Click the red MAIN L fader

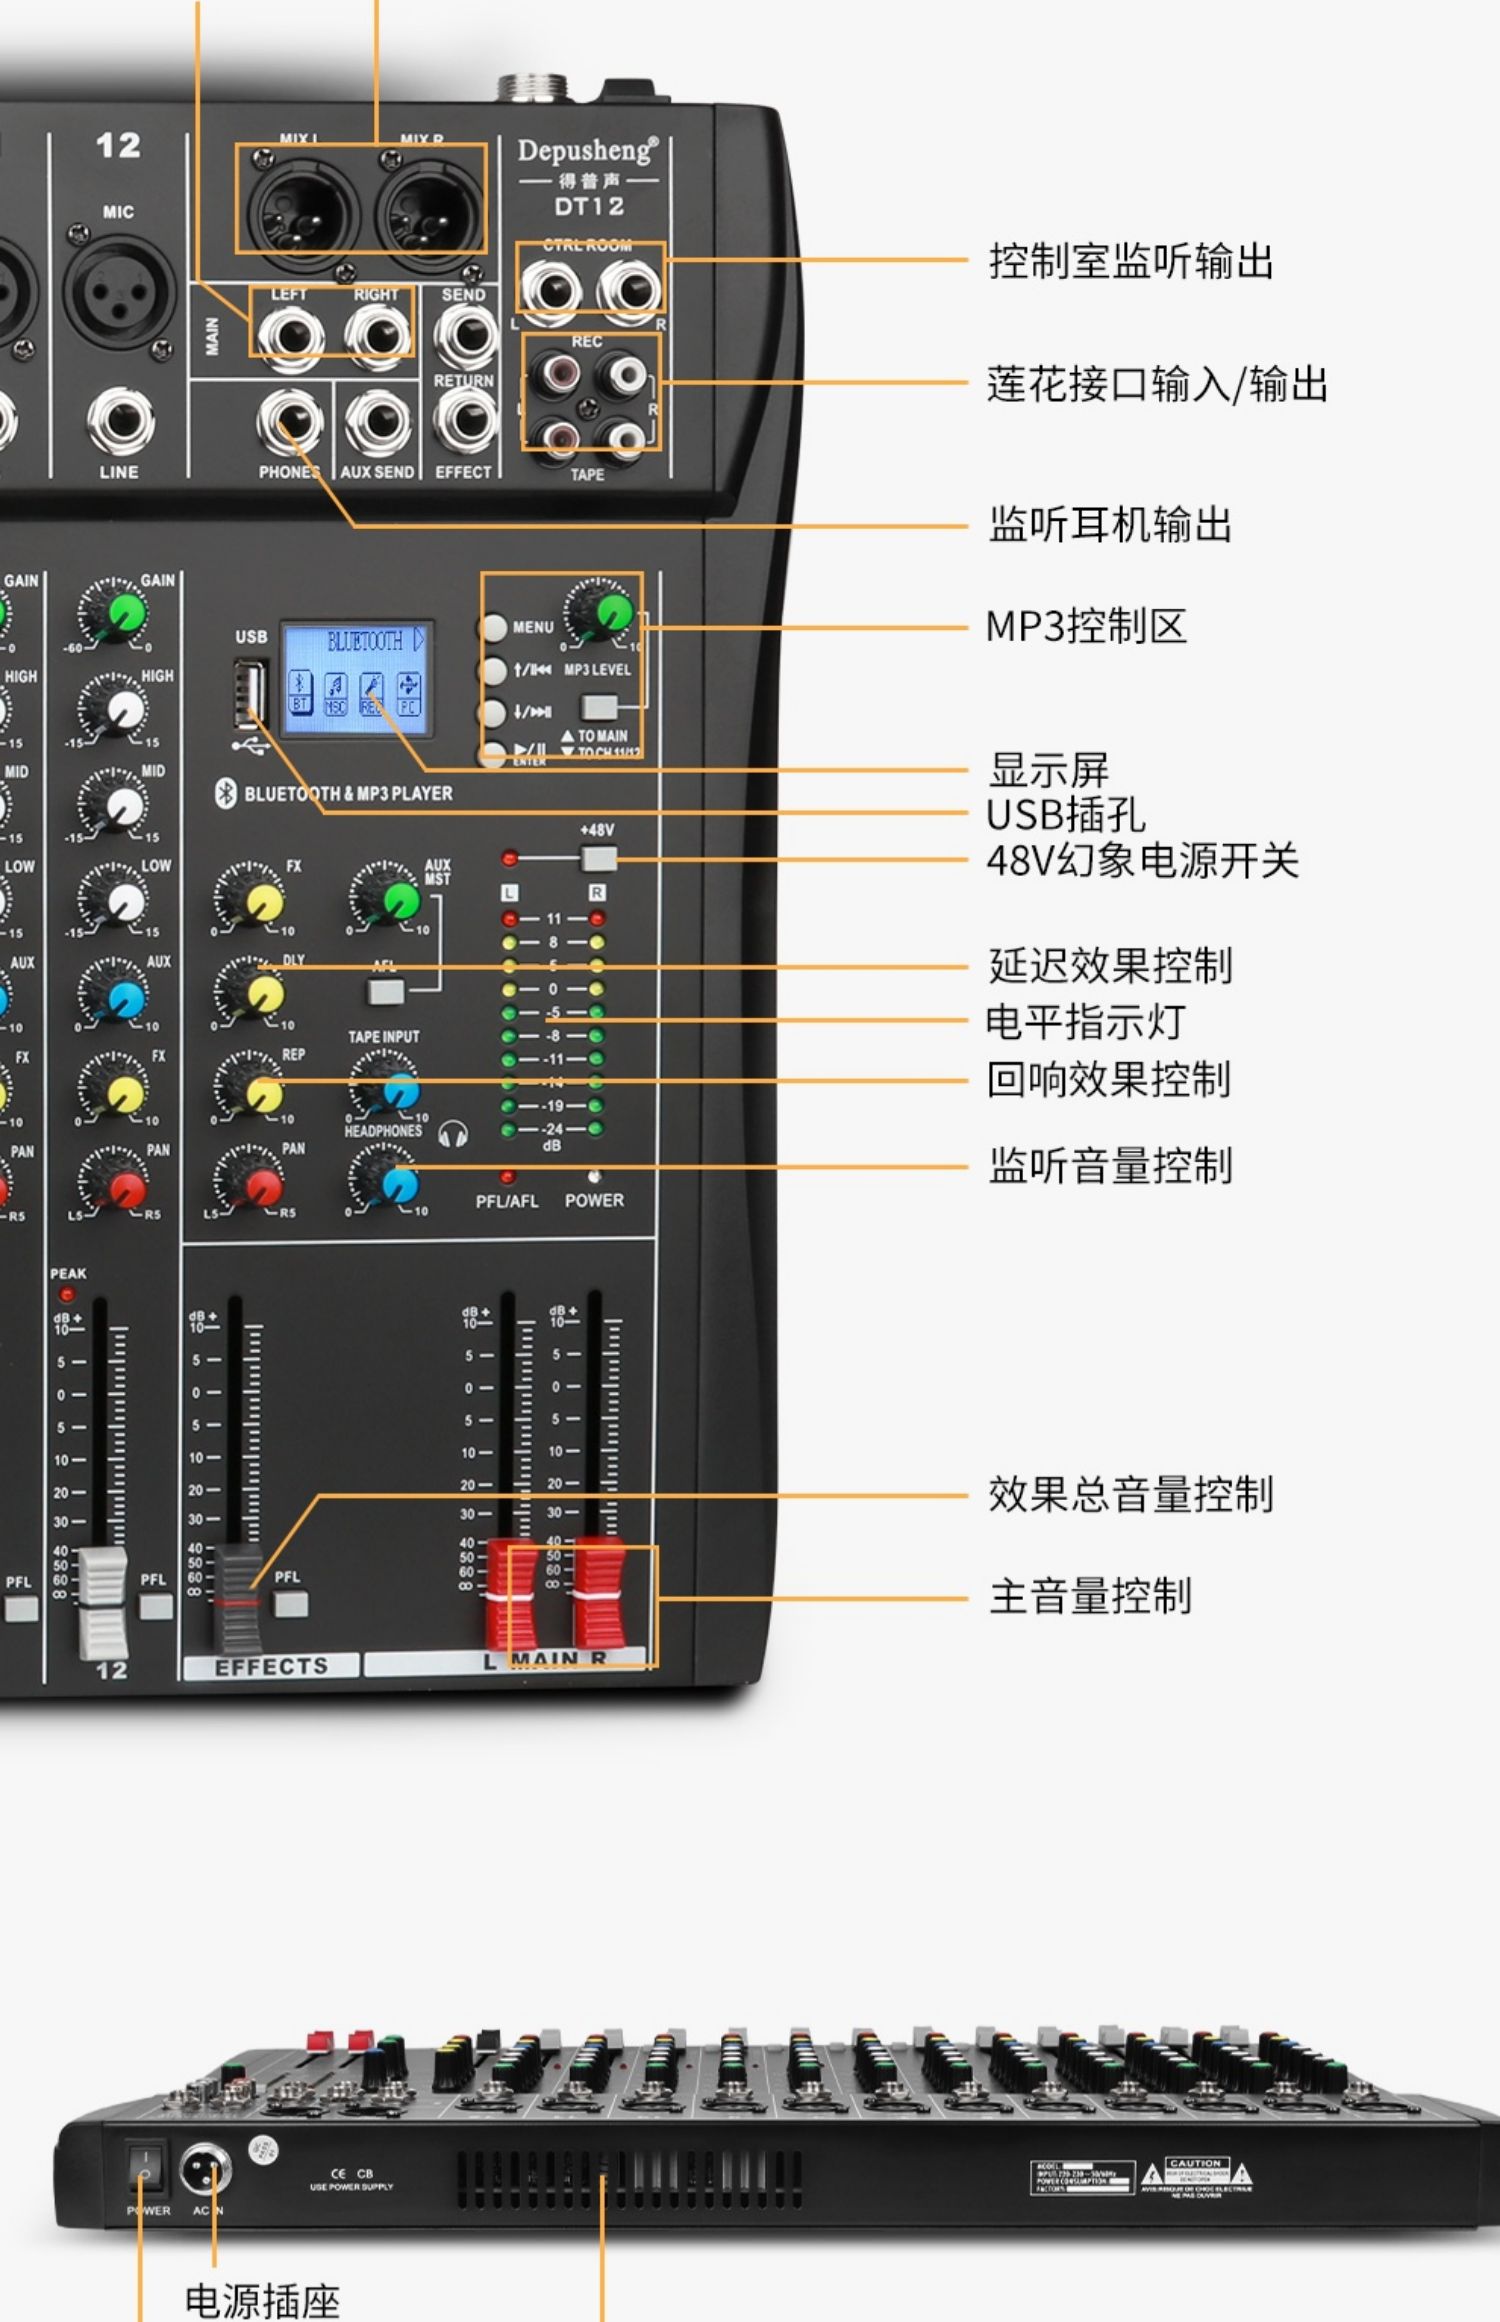click(511, 1594)
